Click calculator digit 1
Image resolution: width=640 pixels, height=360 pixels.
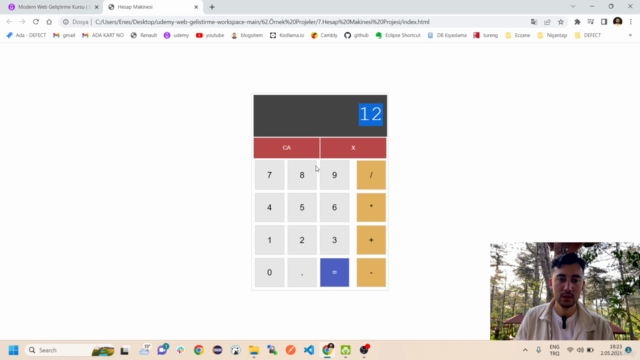click(x=269, y=240)
